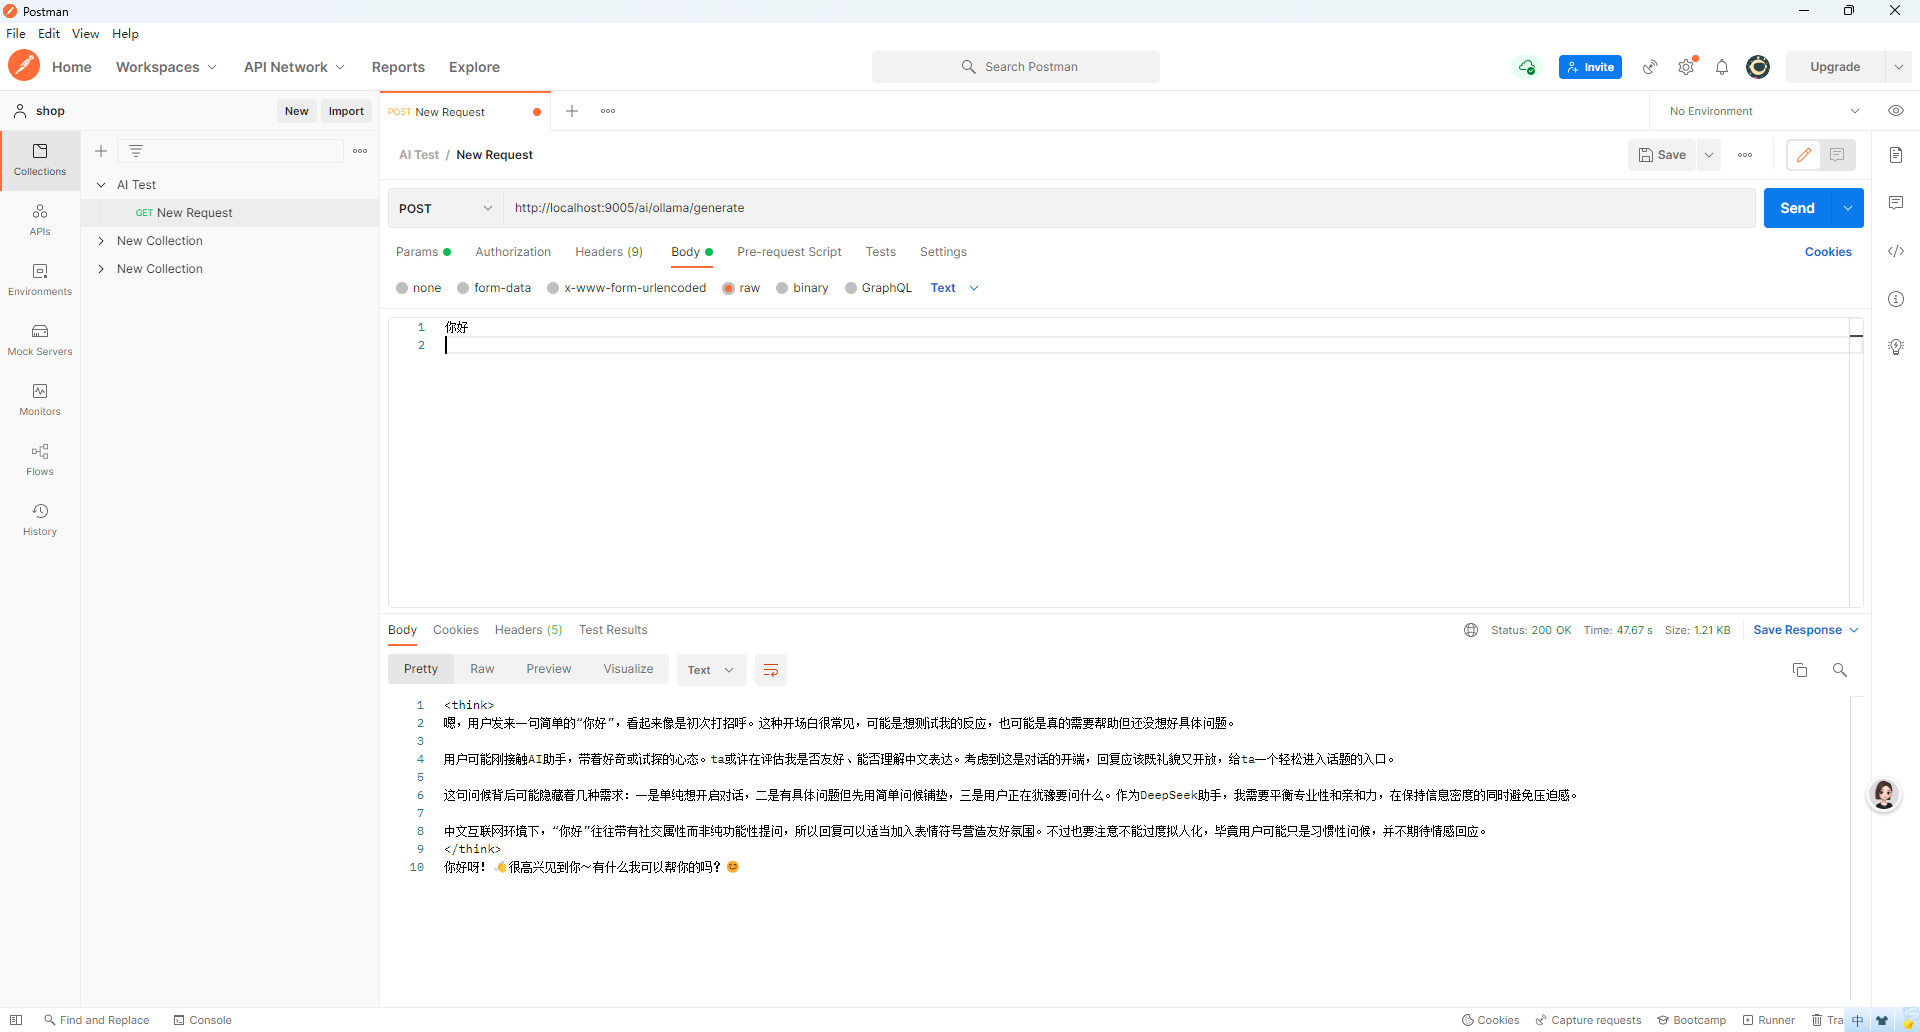
Task: Open the request info icon
Action: tap(1896, 299)
